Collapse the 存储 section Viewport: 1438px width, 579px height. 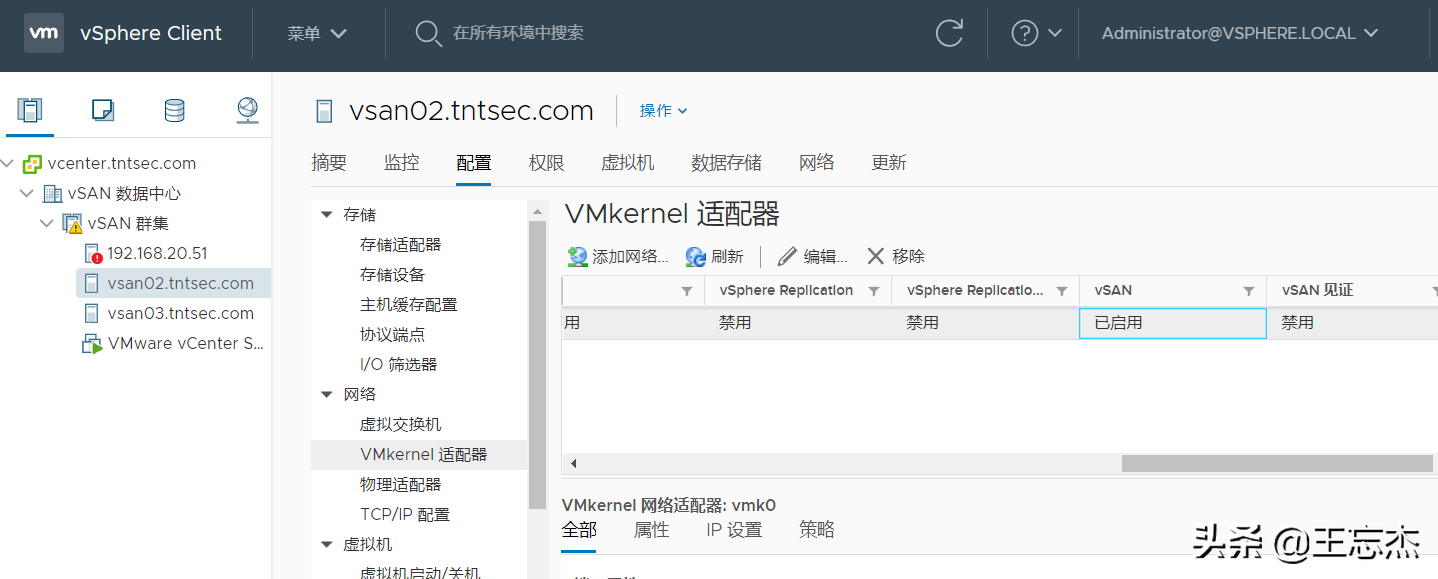pos(326,215)
